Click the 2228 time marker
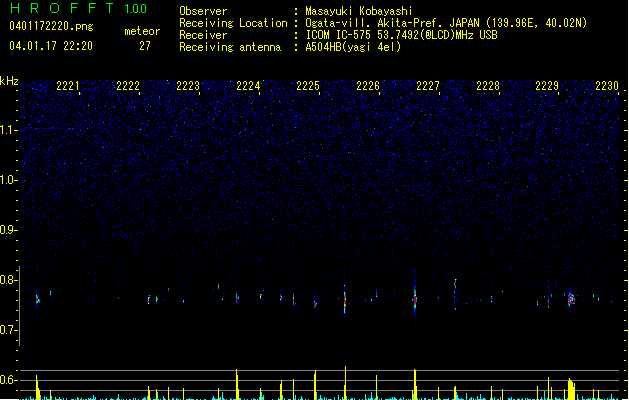The image size is (629, 400). [x=488, y=85]
